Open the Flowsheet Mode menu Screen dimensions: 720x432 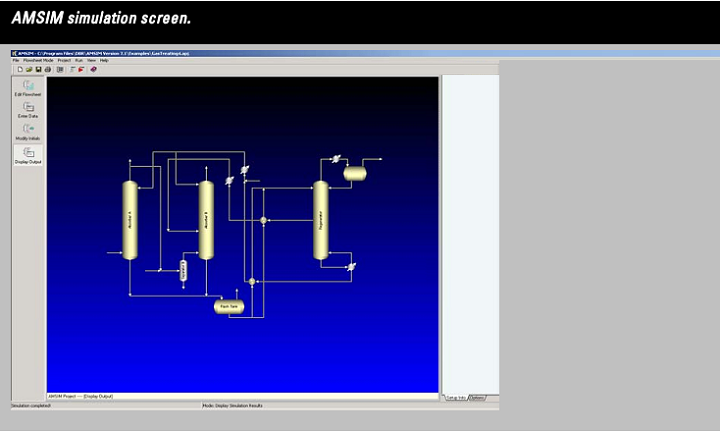(38, 60)
